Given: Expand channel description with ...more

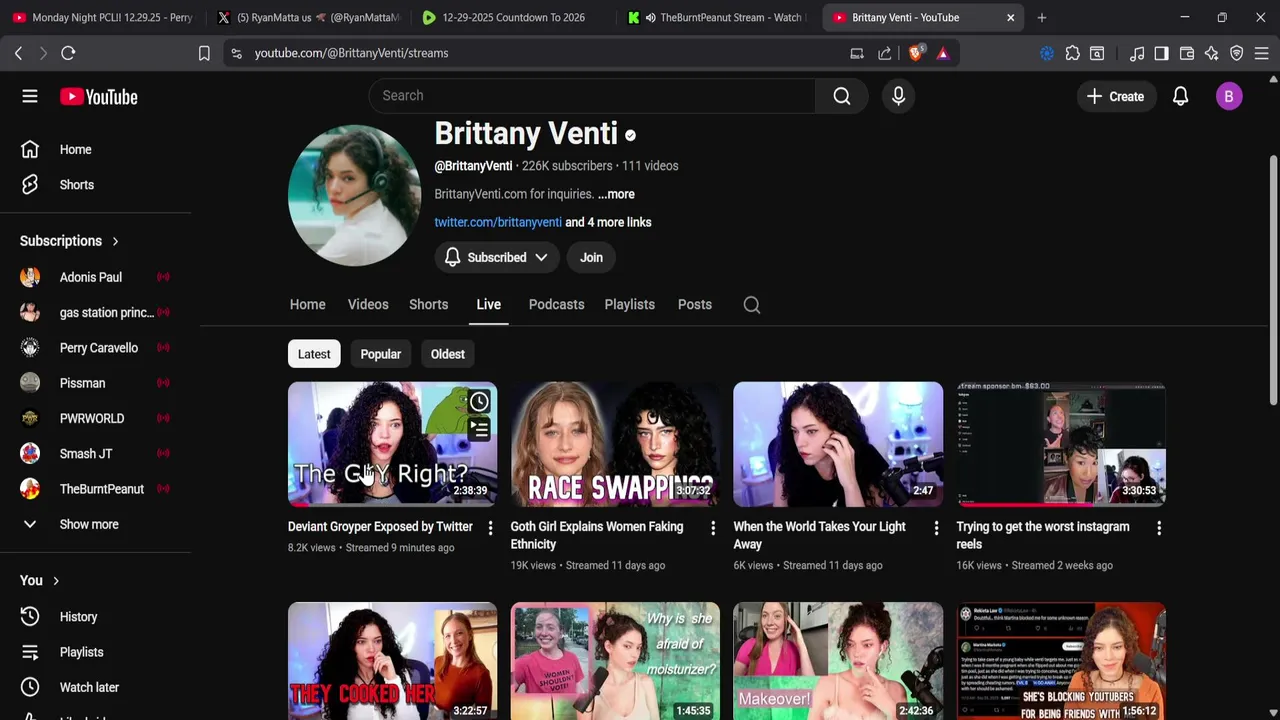Looking at the screenshot, I should (616, 194).
